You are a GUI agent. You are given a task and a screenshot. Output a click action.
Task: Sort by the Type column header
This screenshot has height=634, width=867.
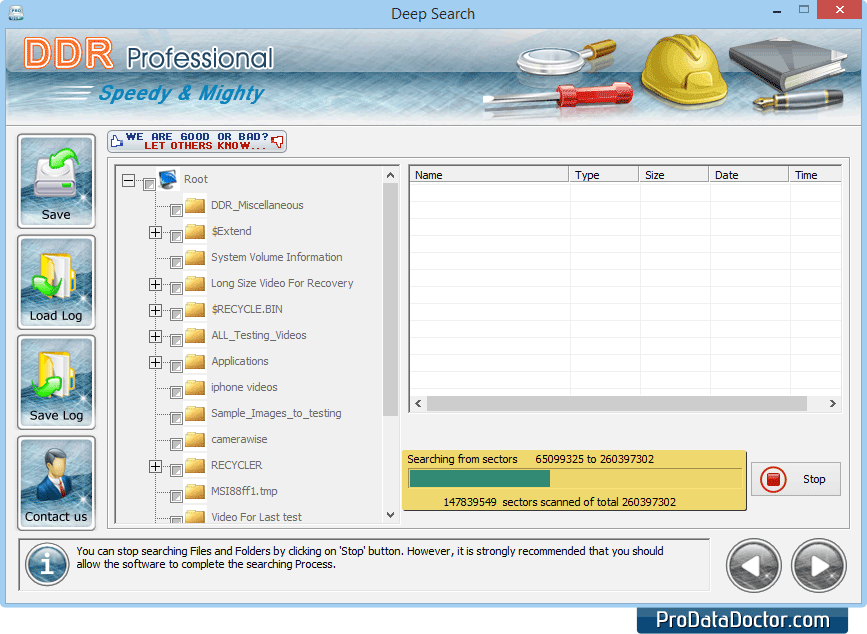[604, 175]
